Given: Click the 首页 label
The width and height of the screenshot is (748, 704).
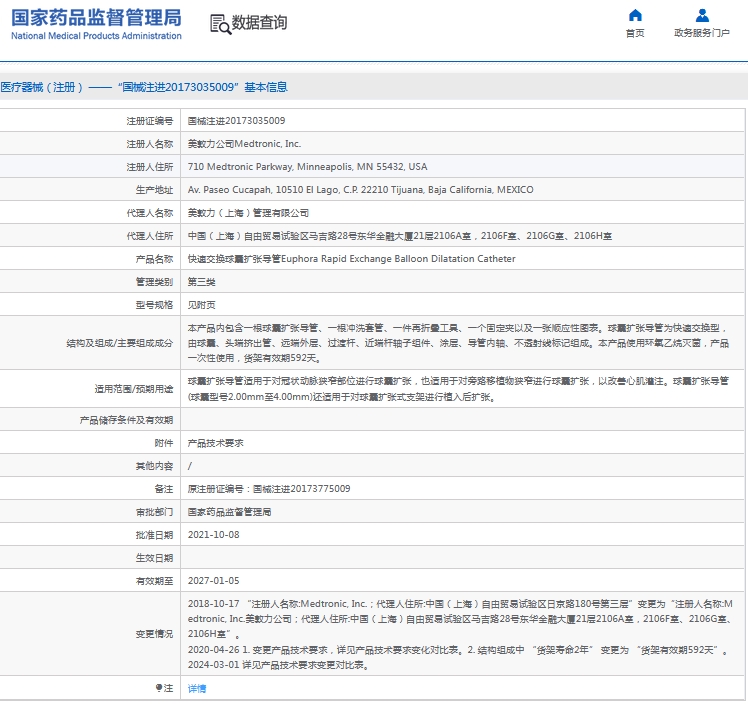Looking at the screenshot, I should (635, 33).
